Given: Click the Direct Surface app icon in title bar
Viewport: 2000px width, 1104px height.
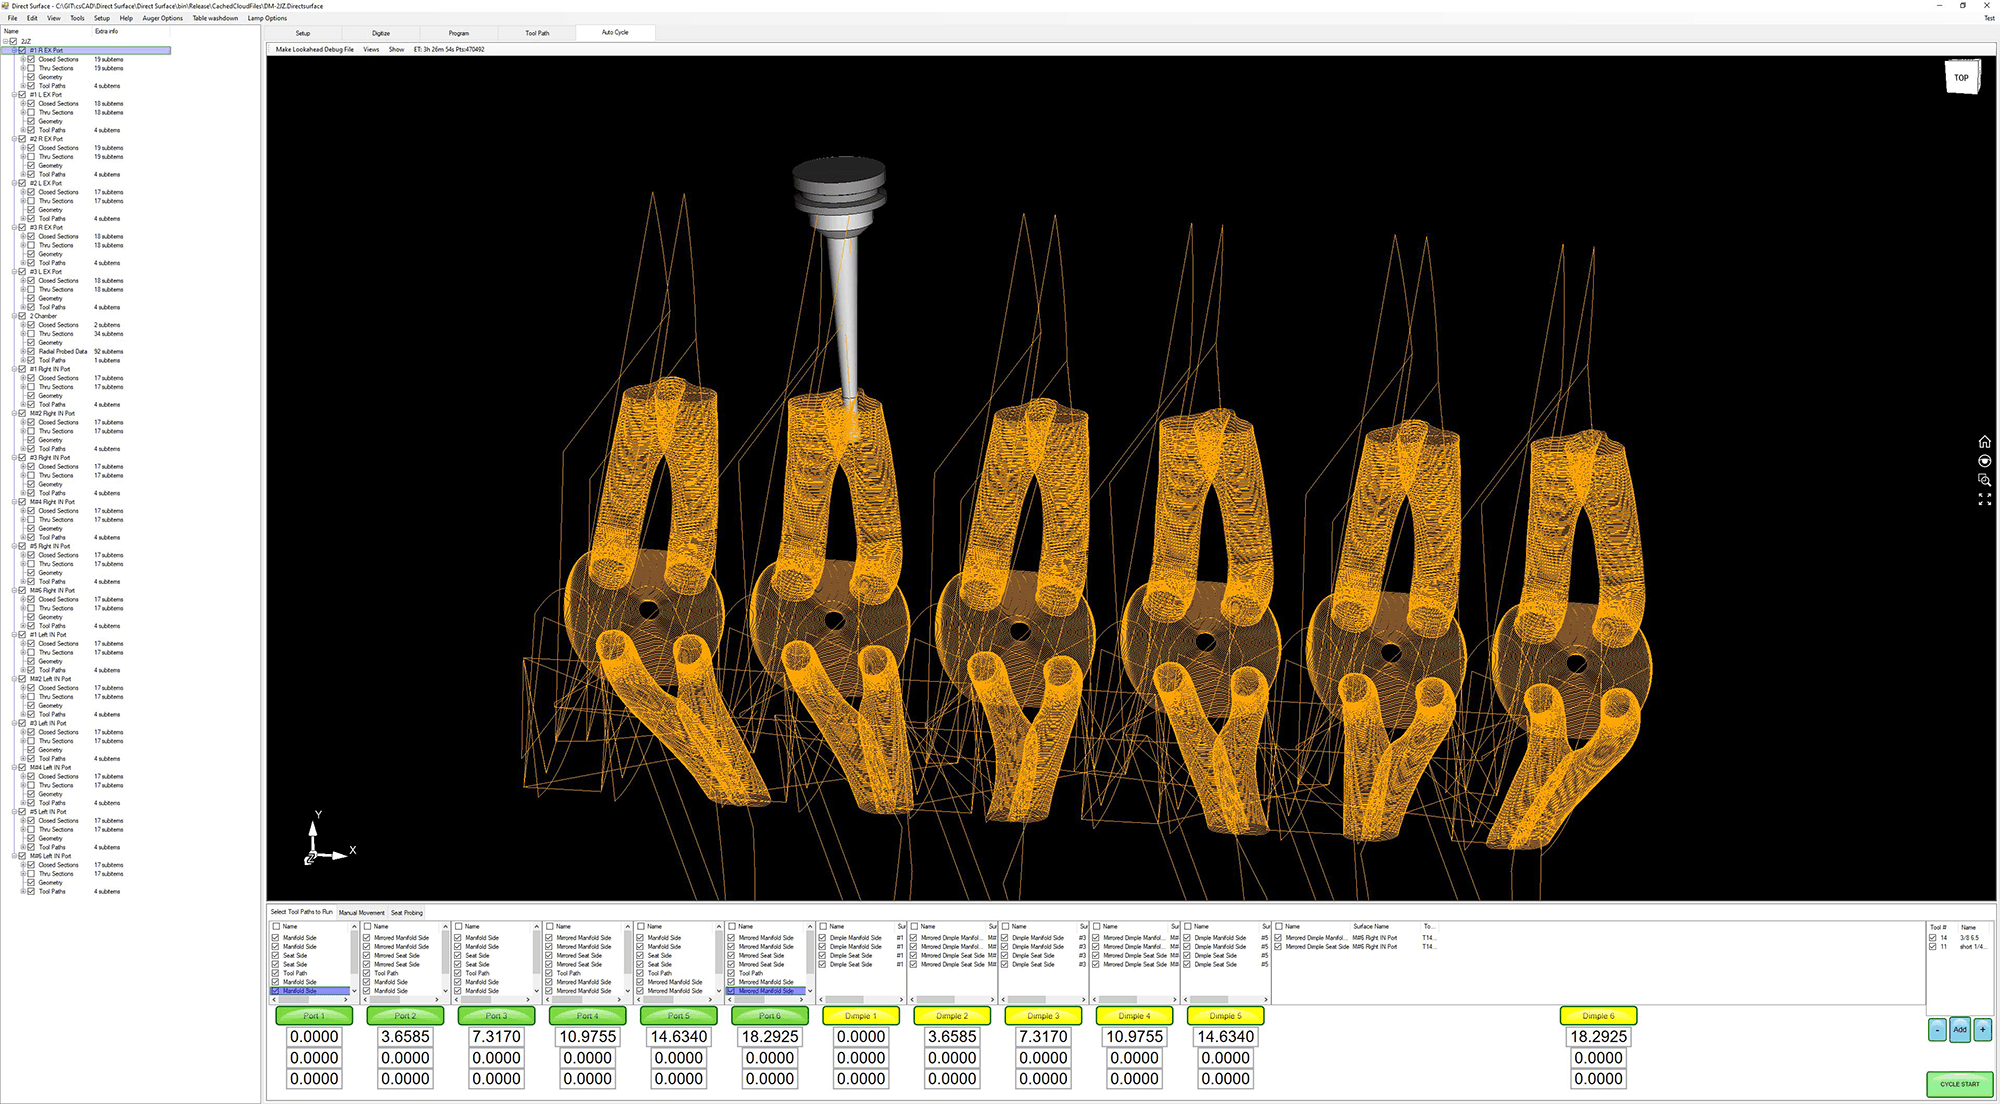Looking at the screenshot, I should pos(5,6).
